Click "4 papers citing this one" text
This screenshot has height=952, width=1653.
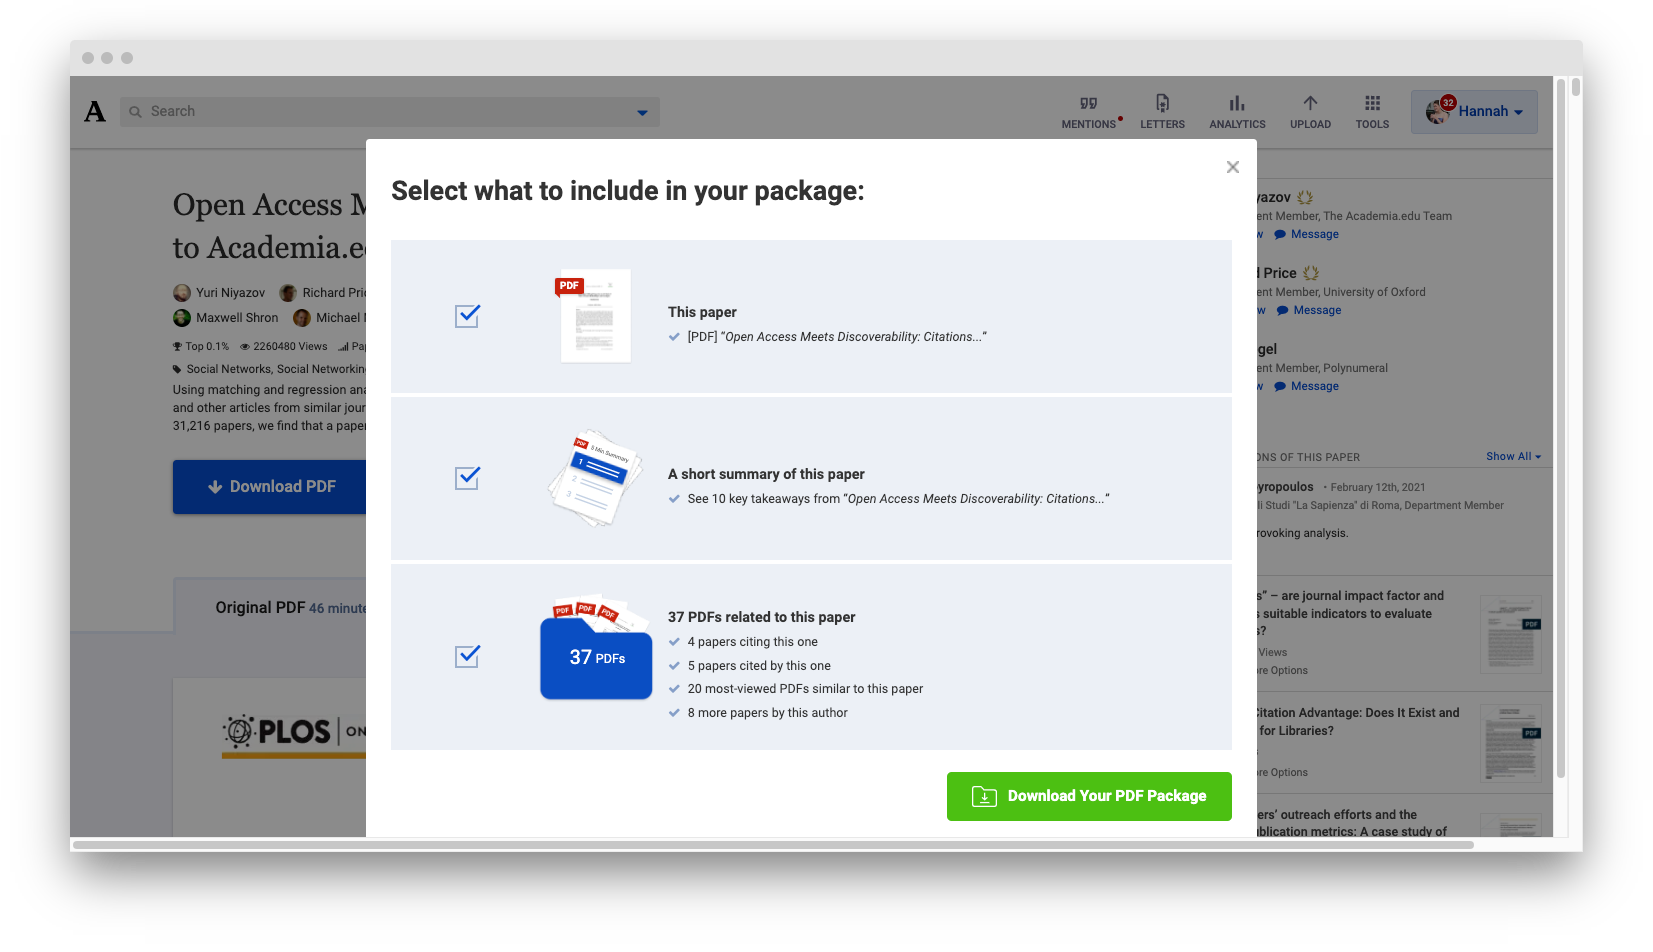pyautogui.click(x=752, y=642)
